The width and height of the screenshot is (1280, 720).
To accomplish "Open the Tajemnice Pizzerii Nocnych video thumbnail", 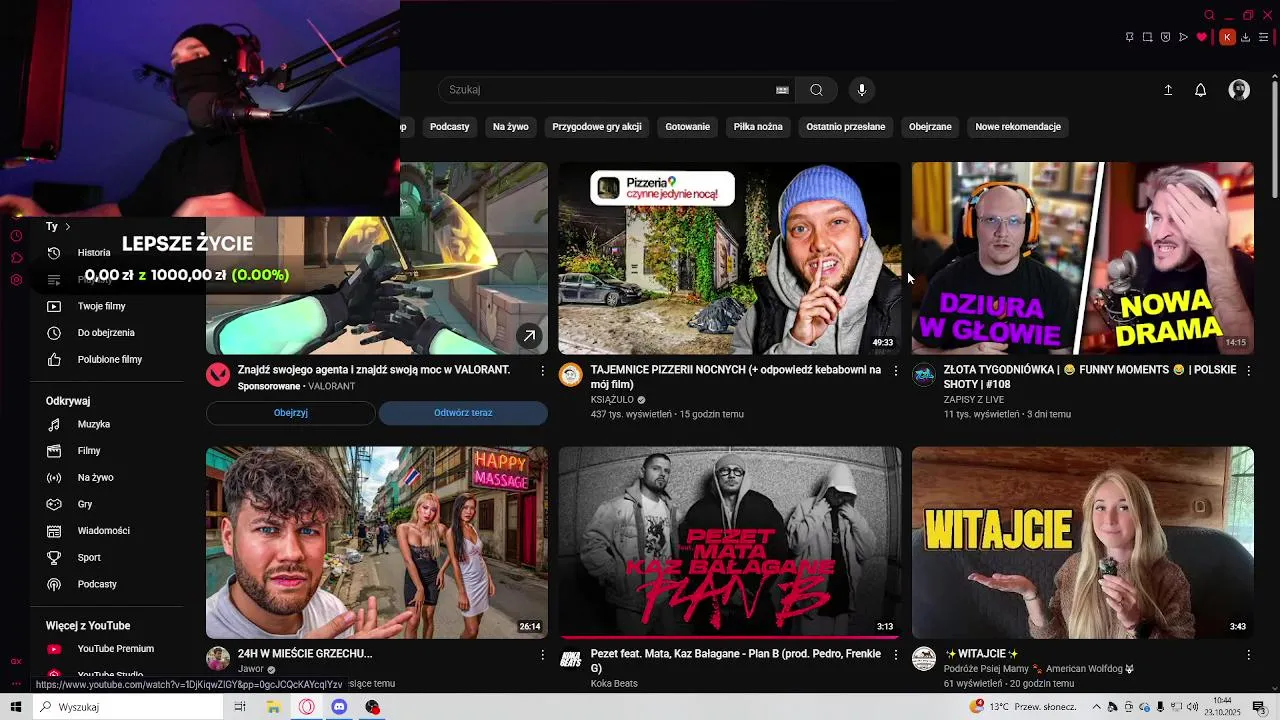I will [730, 258].
